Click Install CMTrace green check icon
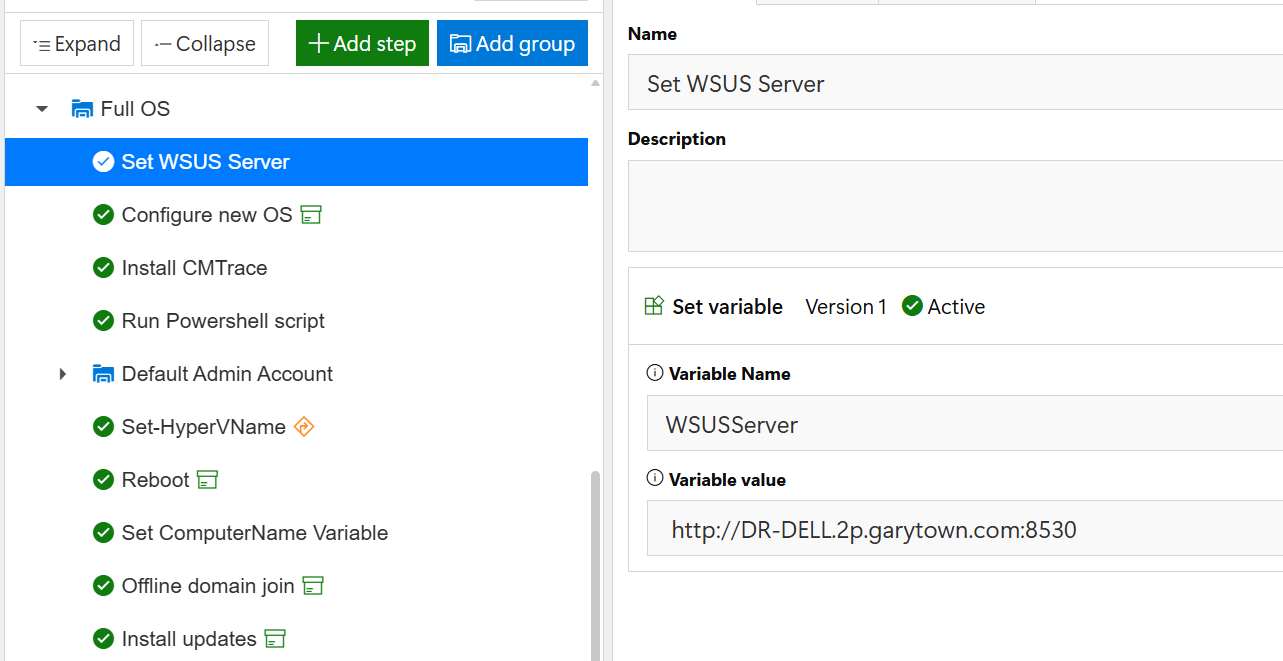 (x=103, y=268)
